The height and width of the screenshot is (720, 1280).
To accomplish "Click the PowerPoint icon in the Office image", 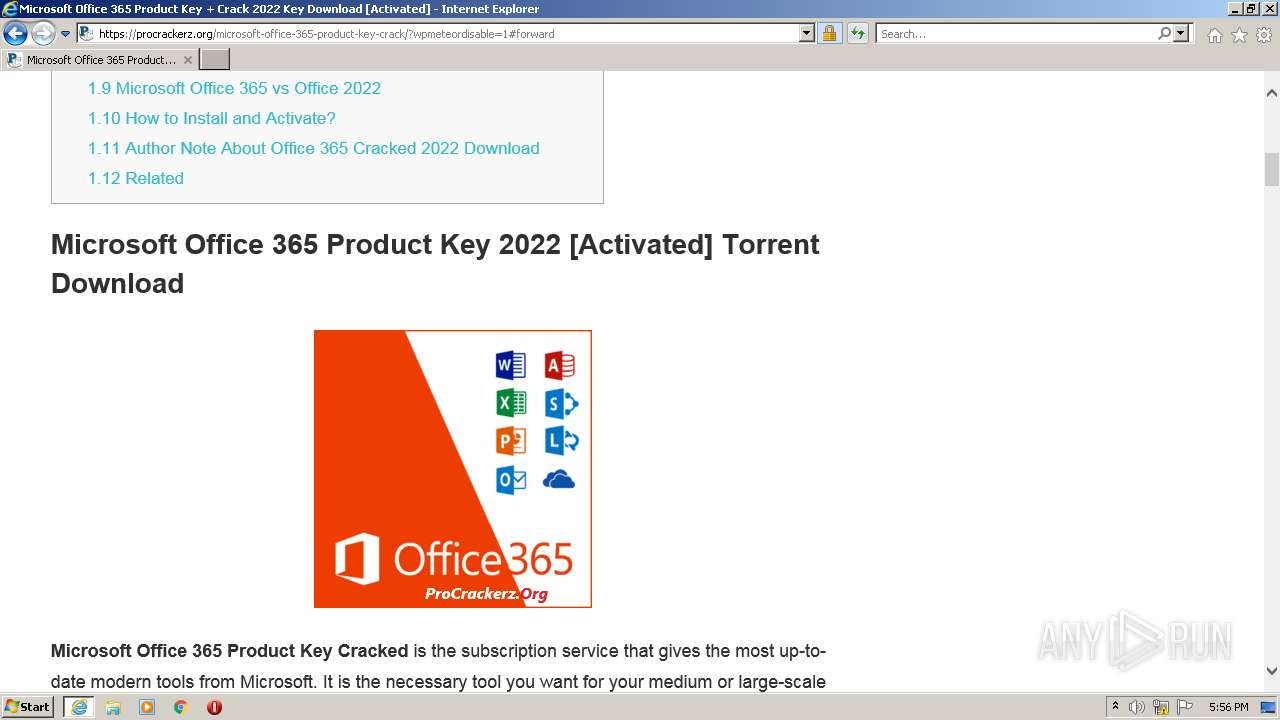I will [x=511, y=441].
